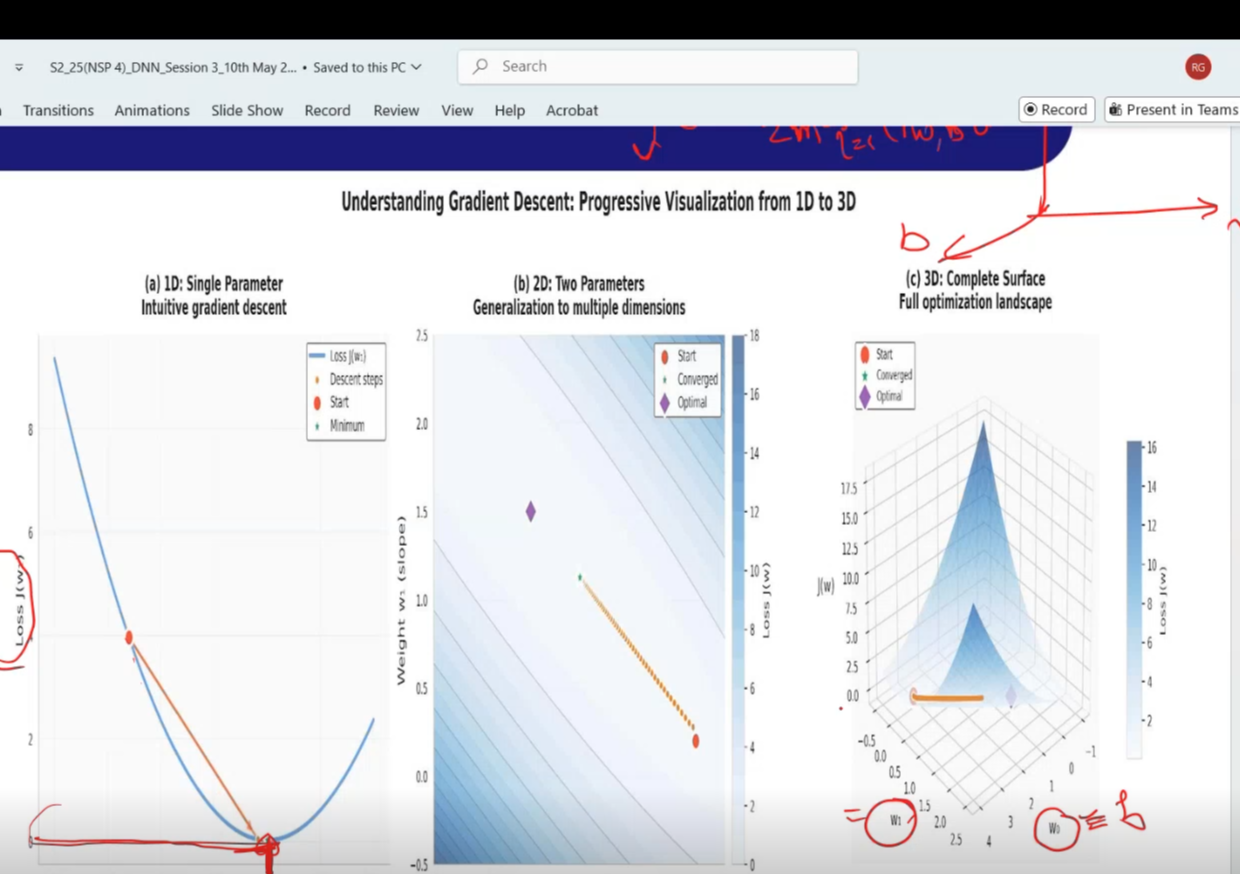Click the file name S2_25(NSP 4)_DNN_Session 3
The width and height of the screenshot is (1240, 874).
[173, 67]
